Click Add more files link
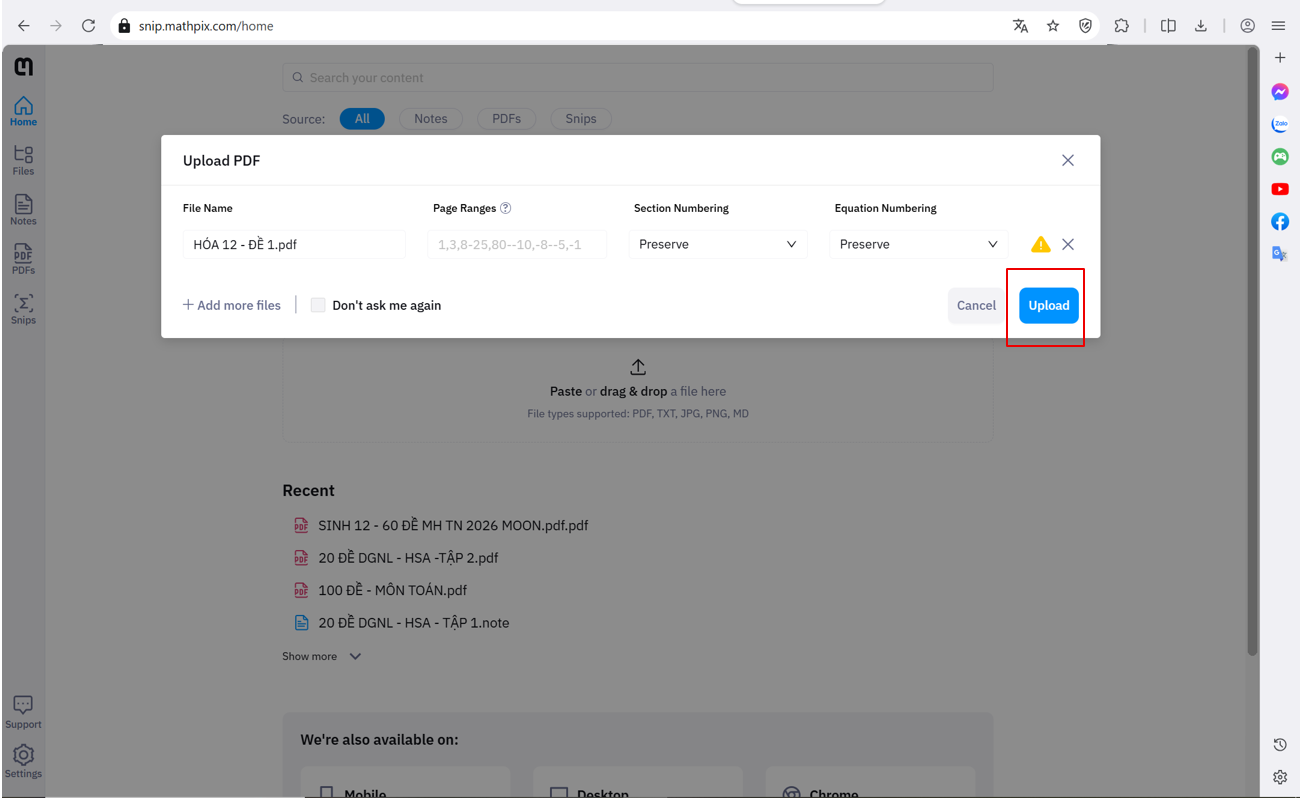The image size is (1301, 798). 232,305
